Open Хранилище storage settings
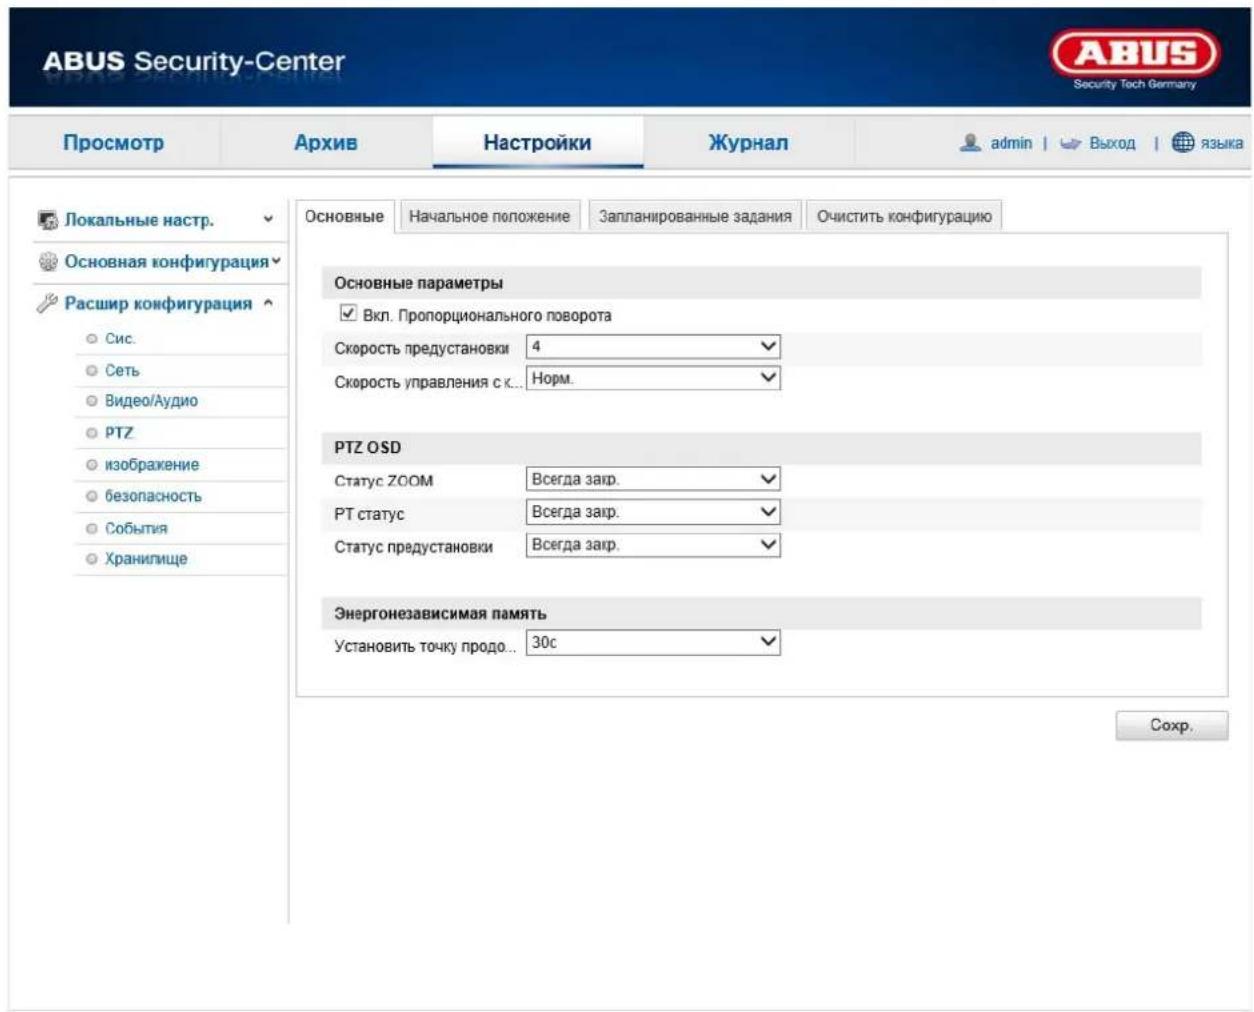 pos(146,559)
